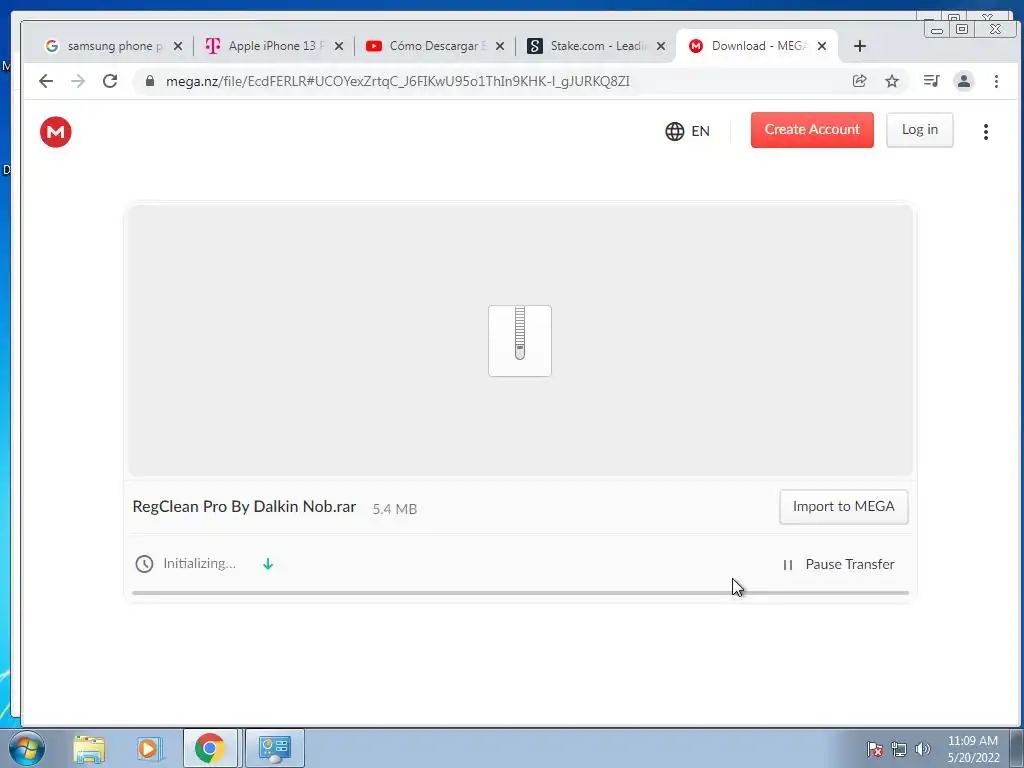
Task: Click Import to MEGA button
Action: click(x=843, y=506)
